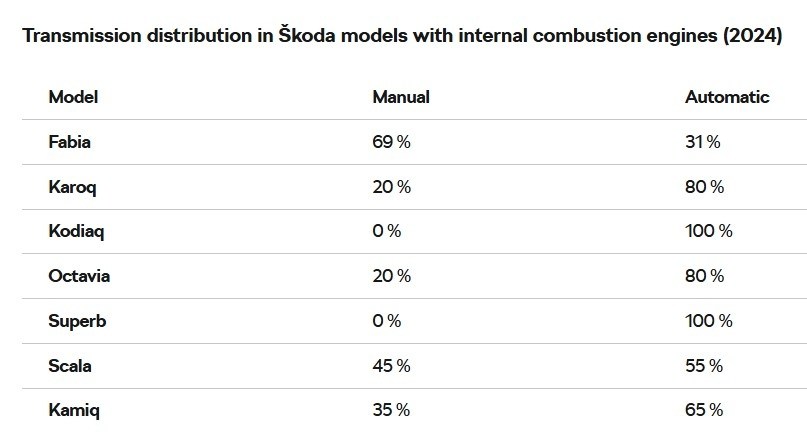Click the Scala model row label
This screenshot has height=439, width=807.
point(70,366)
